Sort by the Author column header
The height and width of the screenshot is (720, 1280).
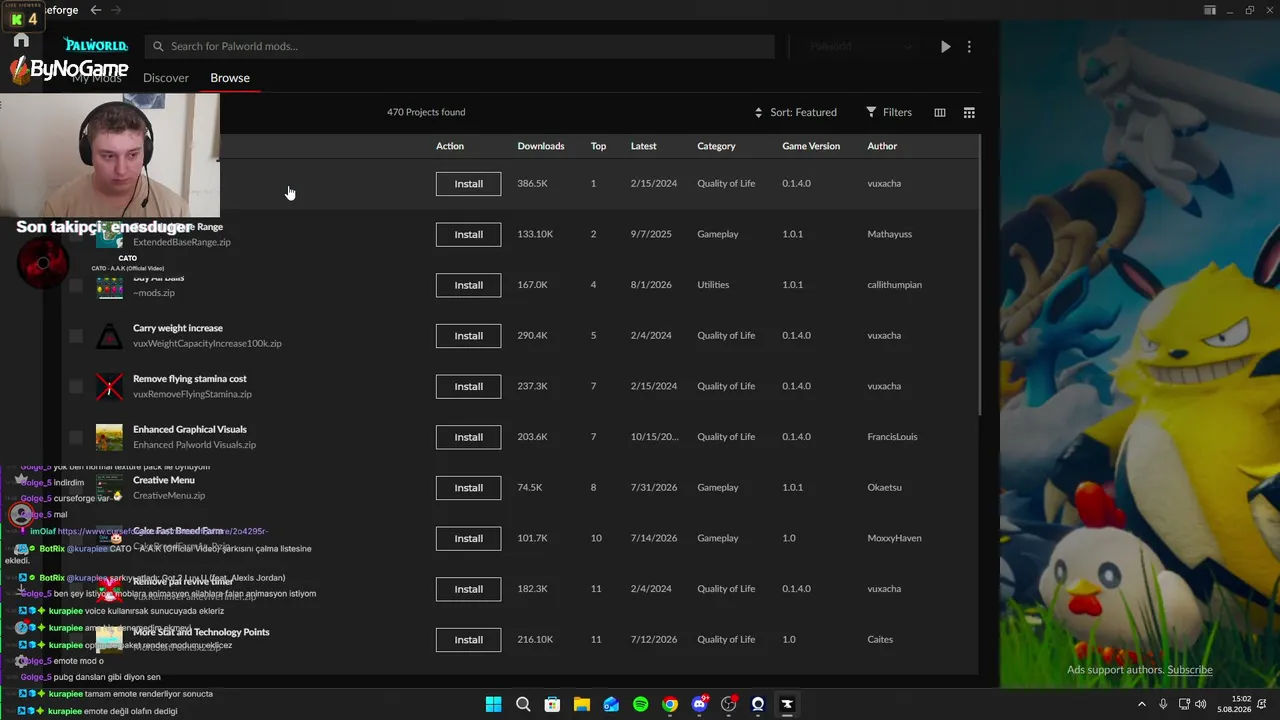[882, 146]
